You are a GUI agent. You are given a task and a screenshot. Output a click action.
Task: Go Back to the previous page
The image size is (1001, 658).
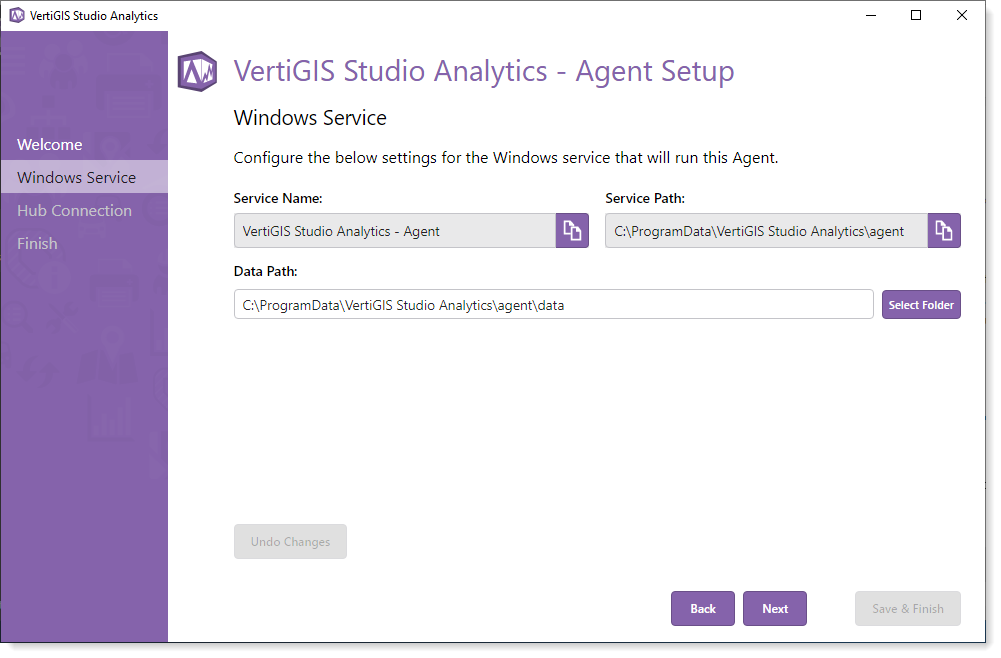[702, 609]
